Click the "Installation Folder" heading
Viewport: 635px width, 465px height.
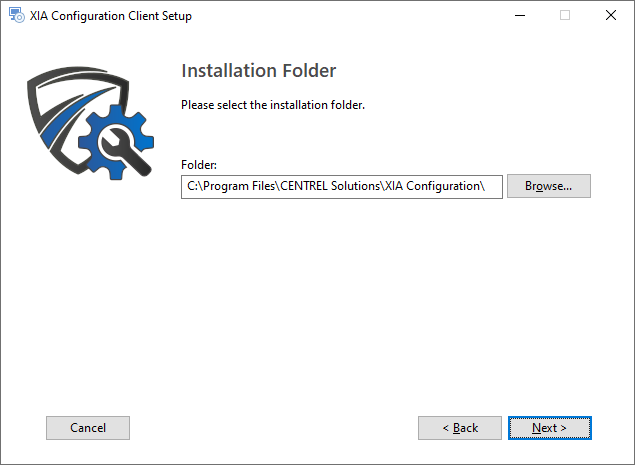[x=258, y=71]
